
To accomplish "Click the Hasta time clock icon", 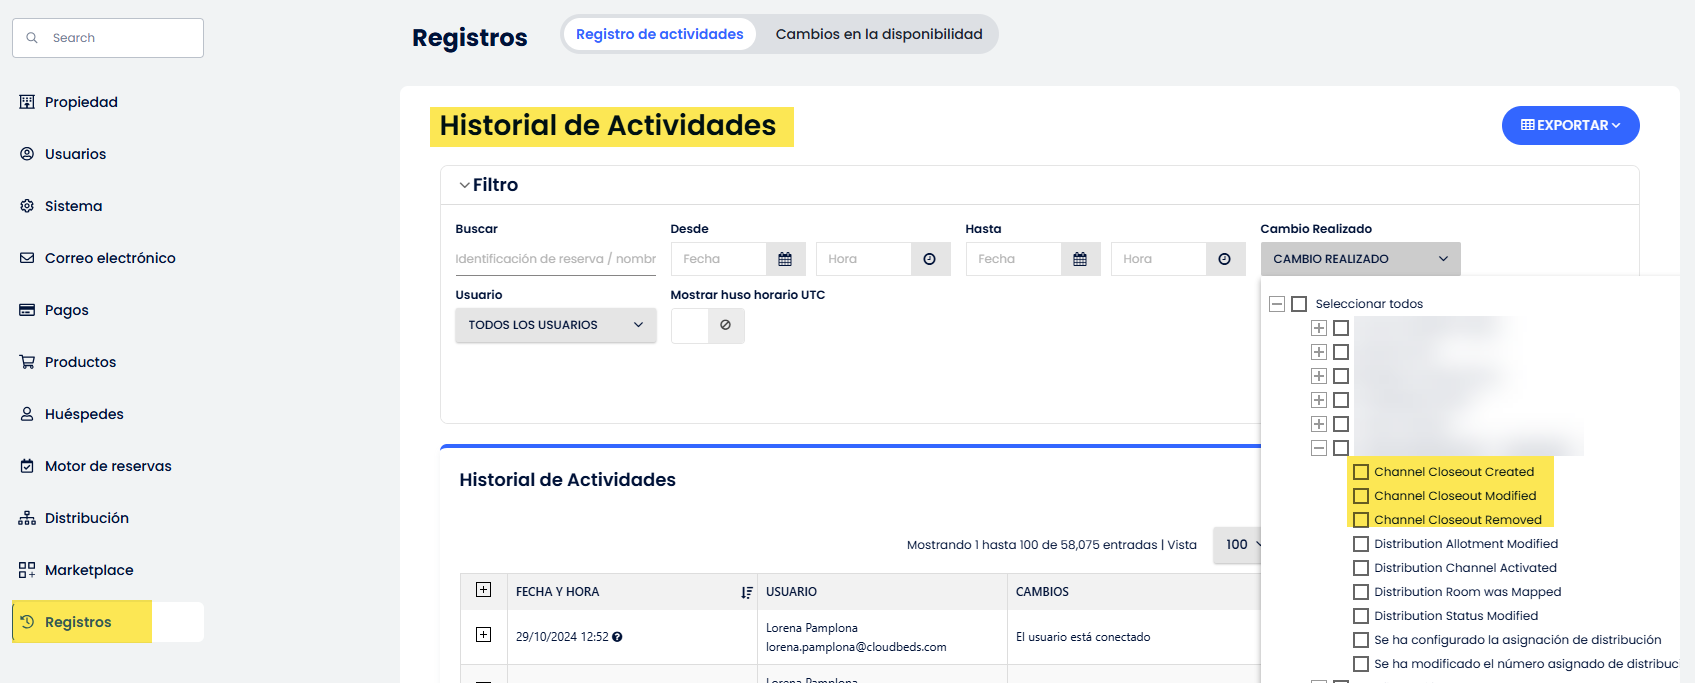I will pyautogui.click(x=1224, y=259).
